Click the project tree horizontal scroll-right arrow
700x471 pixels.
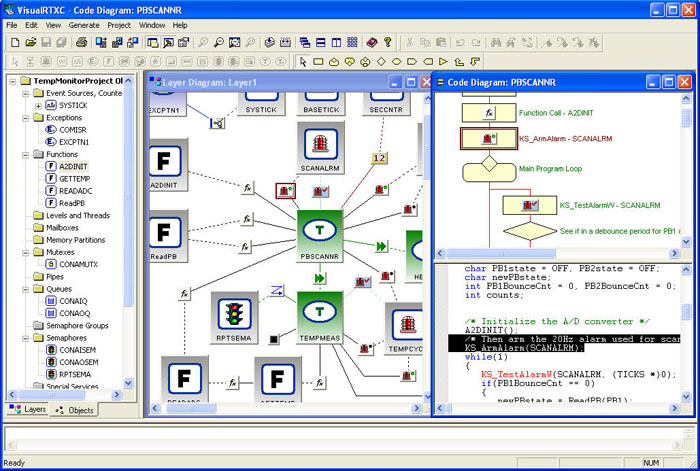click(117, 395)
